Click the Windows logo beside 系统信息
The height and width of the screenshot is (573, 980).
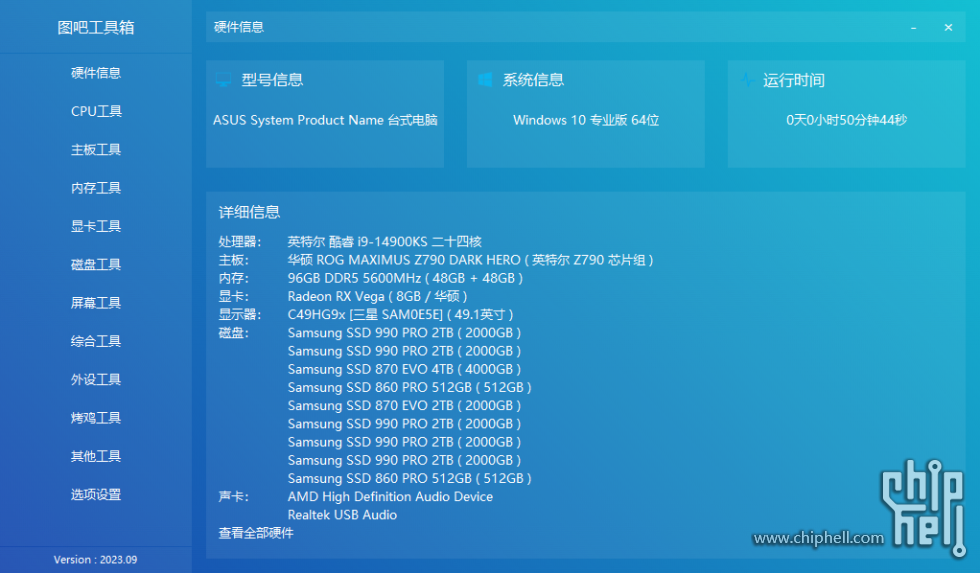(x=484, y=80)
